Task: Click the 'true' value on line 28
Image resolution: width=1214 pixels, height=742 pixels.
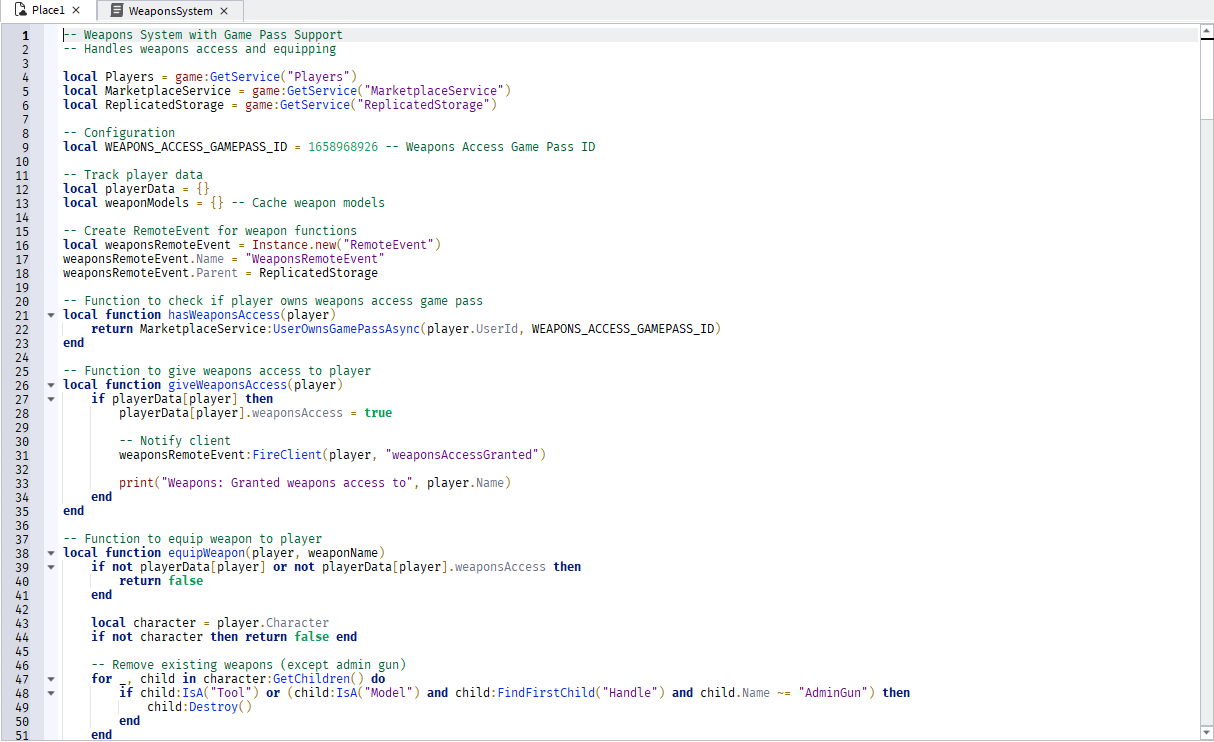Action: [x=378, y=413]
